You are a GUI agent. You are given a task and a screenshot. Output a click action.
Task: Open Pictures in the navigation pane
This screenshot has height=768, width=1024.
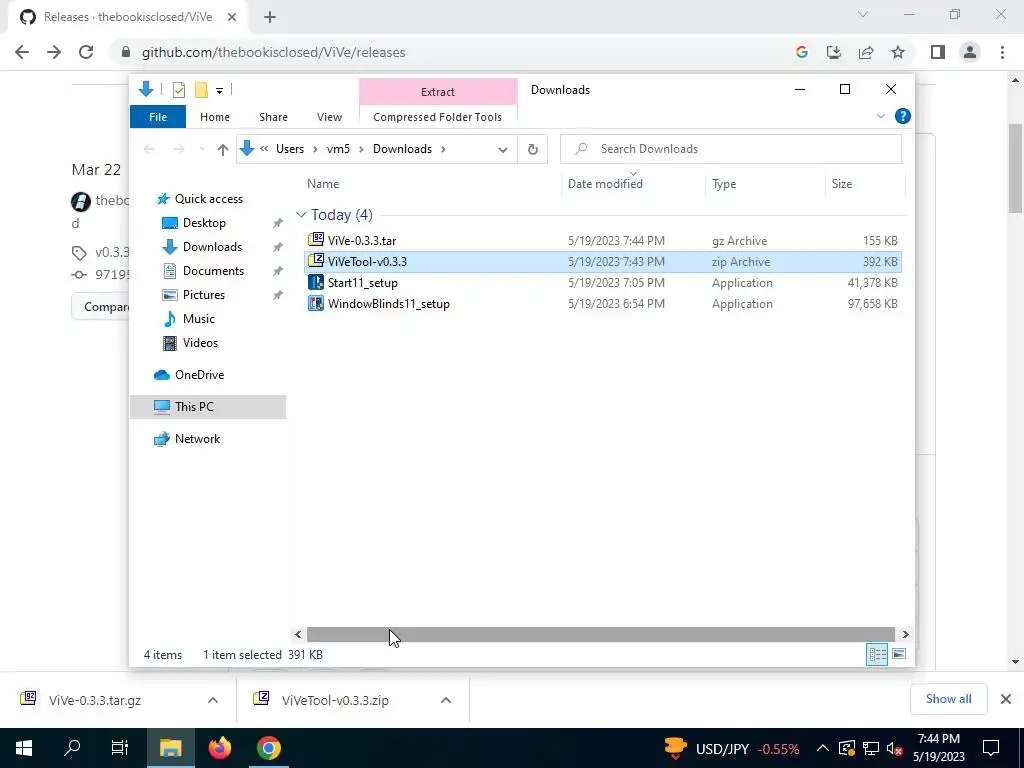[204, 295]
